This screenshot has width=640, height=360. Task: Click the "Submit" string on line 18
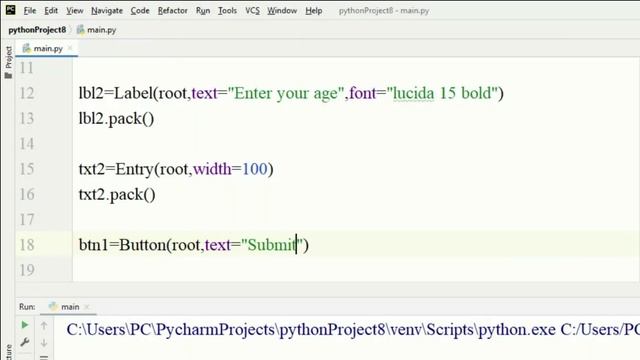tap(272, 245)
